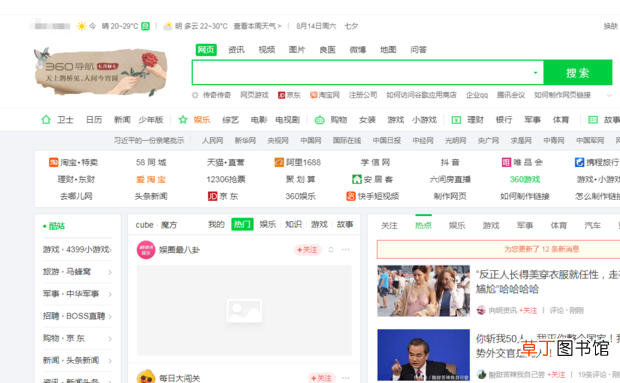Click the 唯品会 pink icon
Viewport: 620px width, 383px height.
506,162
